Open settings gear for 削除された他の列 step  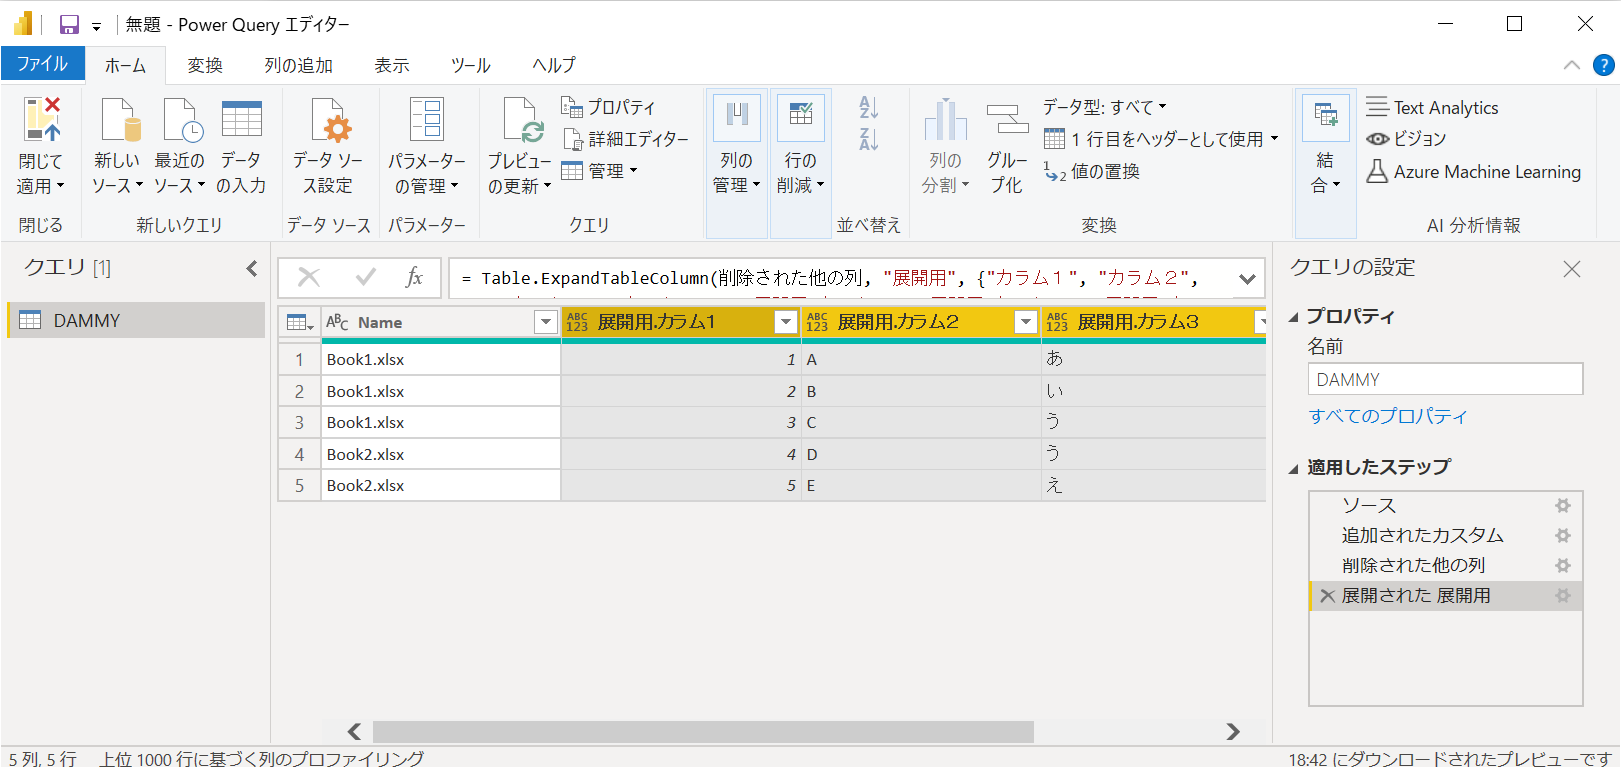1562,566
